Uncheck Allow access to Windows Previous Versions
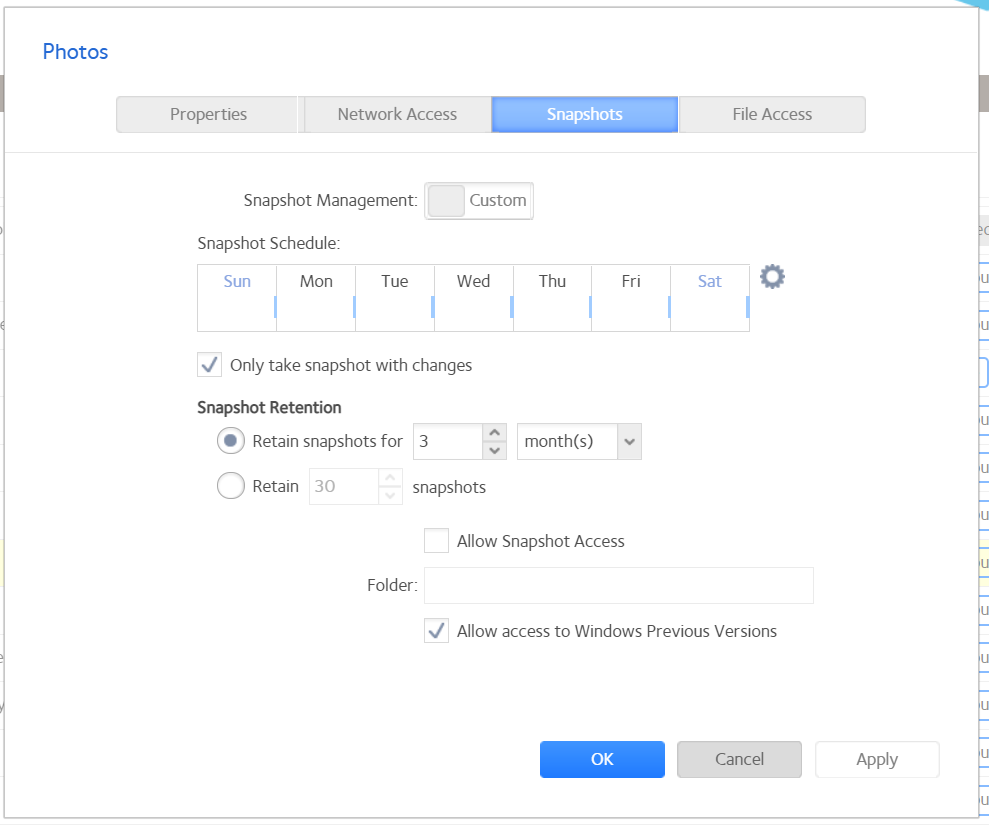Image resolution: width=989 pixels, height=831 pixels. tap(436, 631)
